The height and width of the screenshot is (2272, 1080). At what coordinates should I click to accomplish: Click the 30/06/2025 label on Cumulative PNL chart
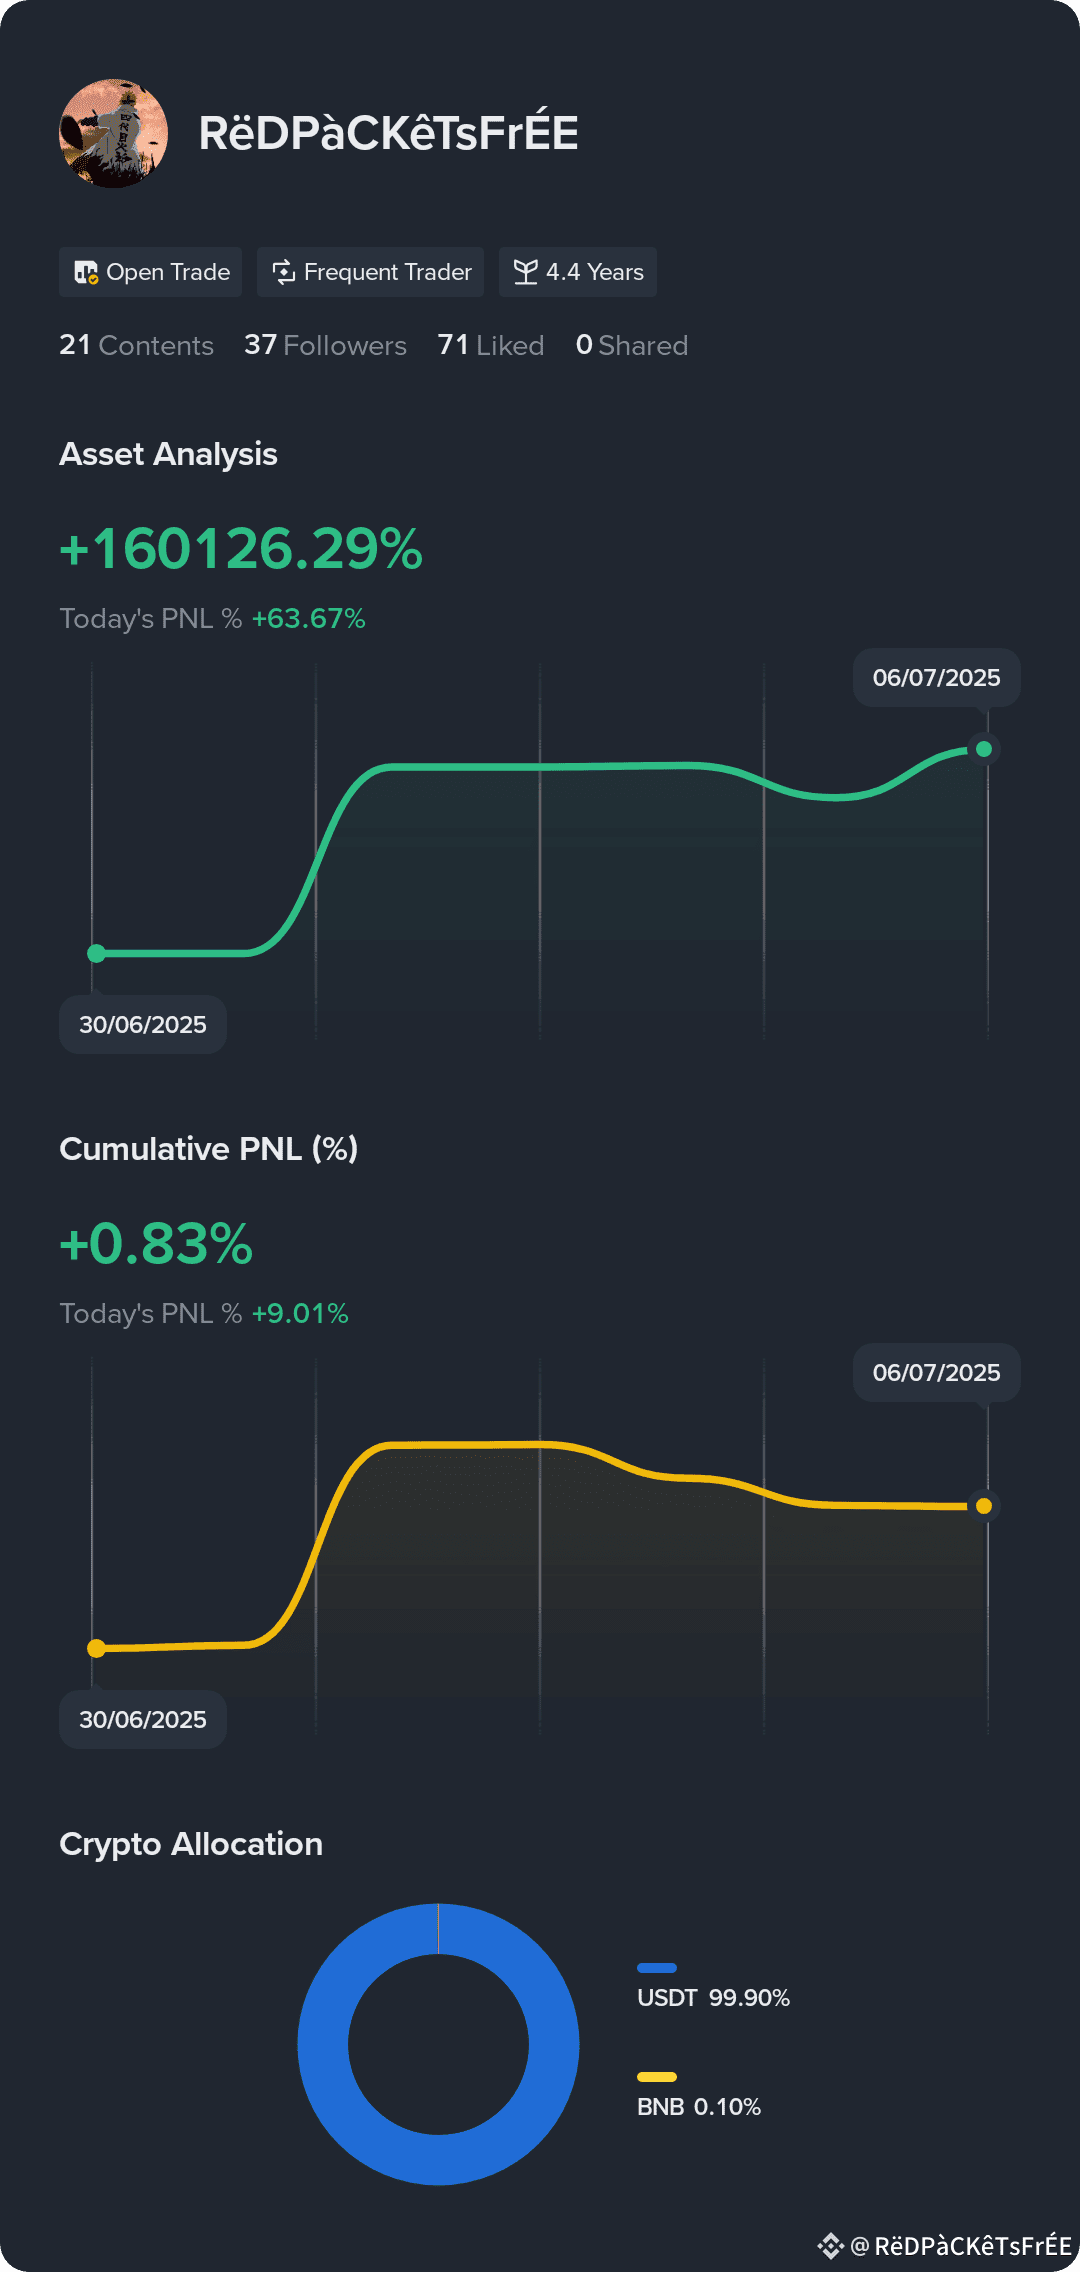(x=143, y=1720)
